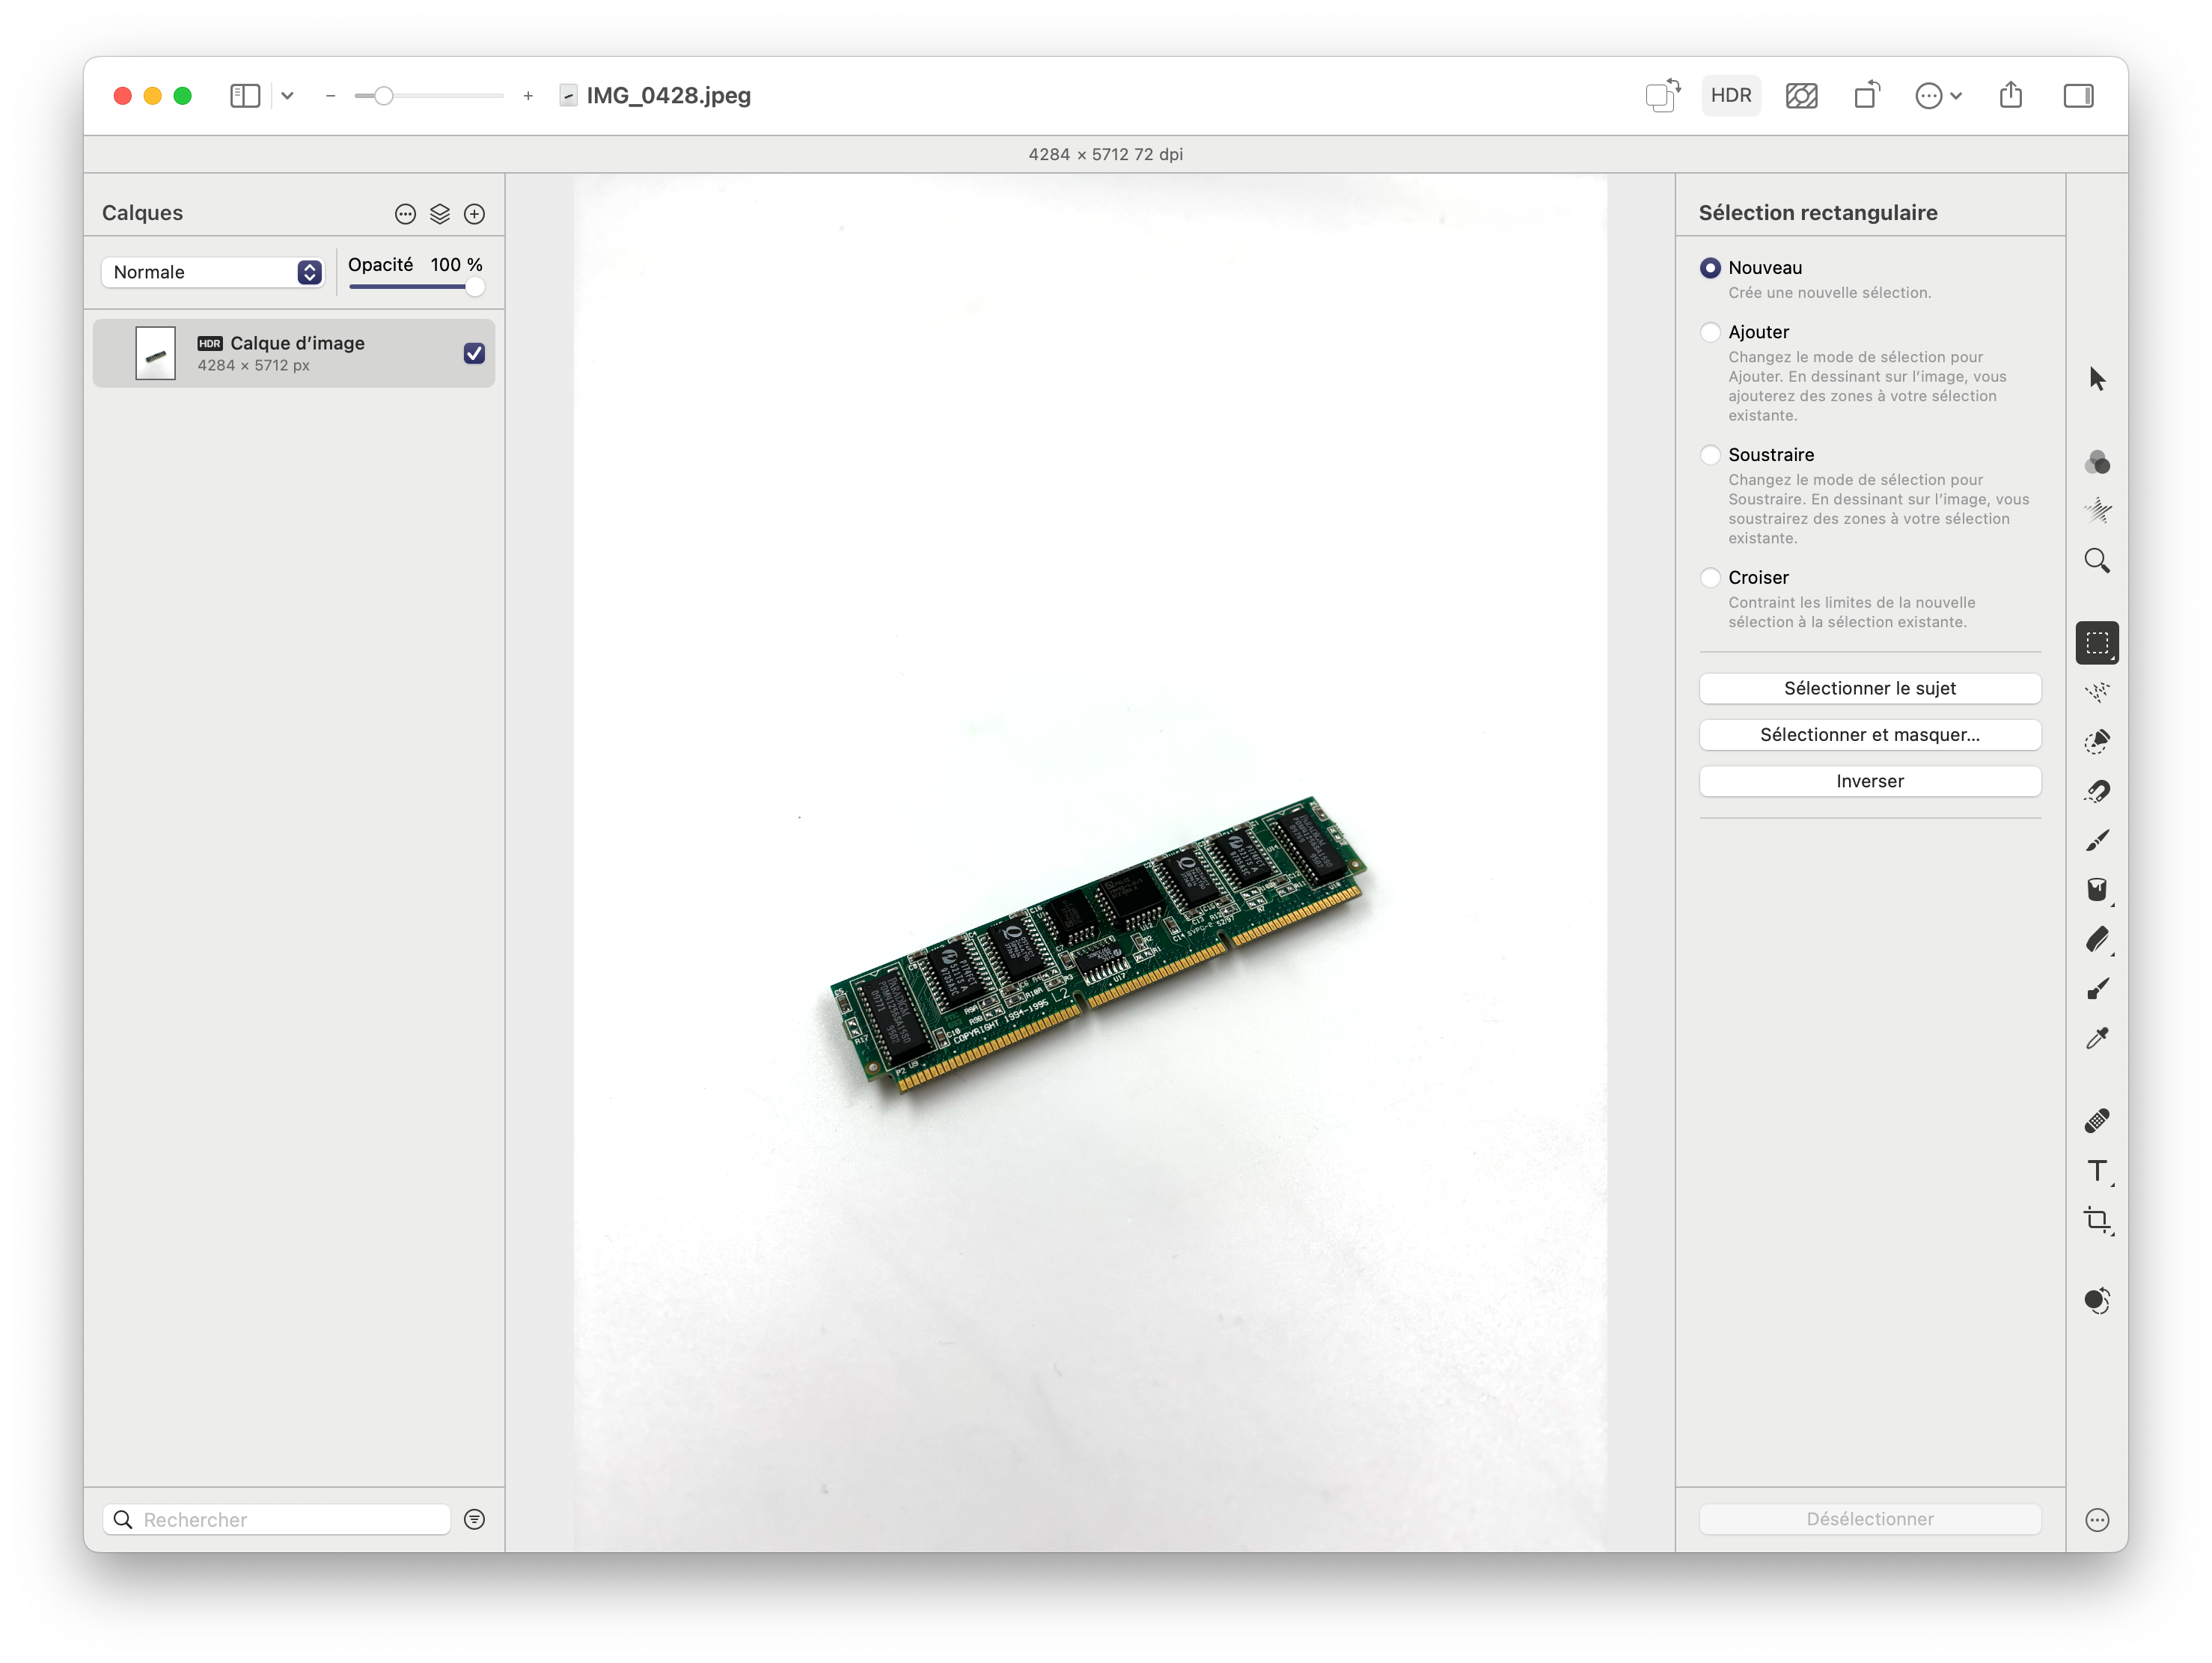Click the Désélectionner button
Screen dimensions: 2212x1663
[1869, 1519]
